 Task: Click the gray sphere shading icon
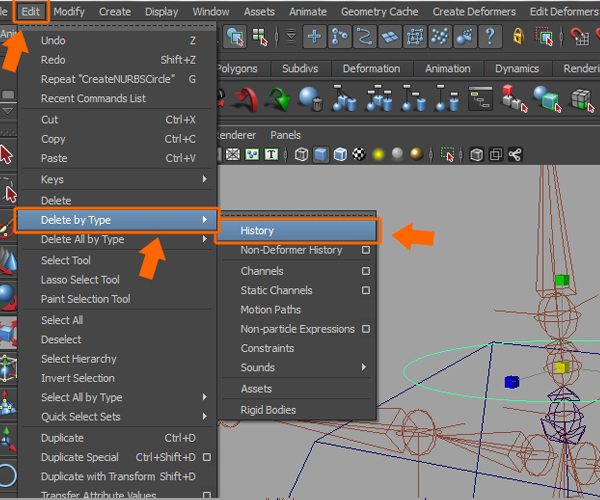(397, 154)
